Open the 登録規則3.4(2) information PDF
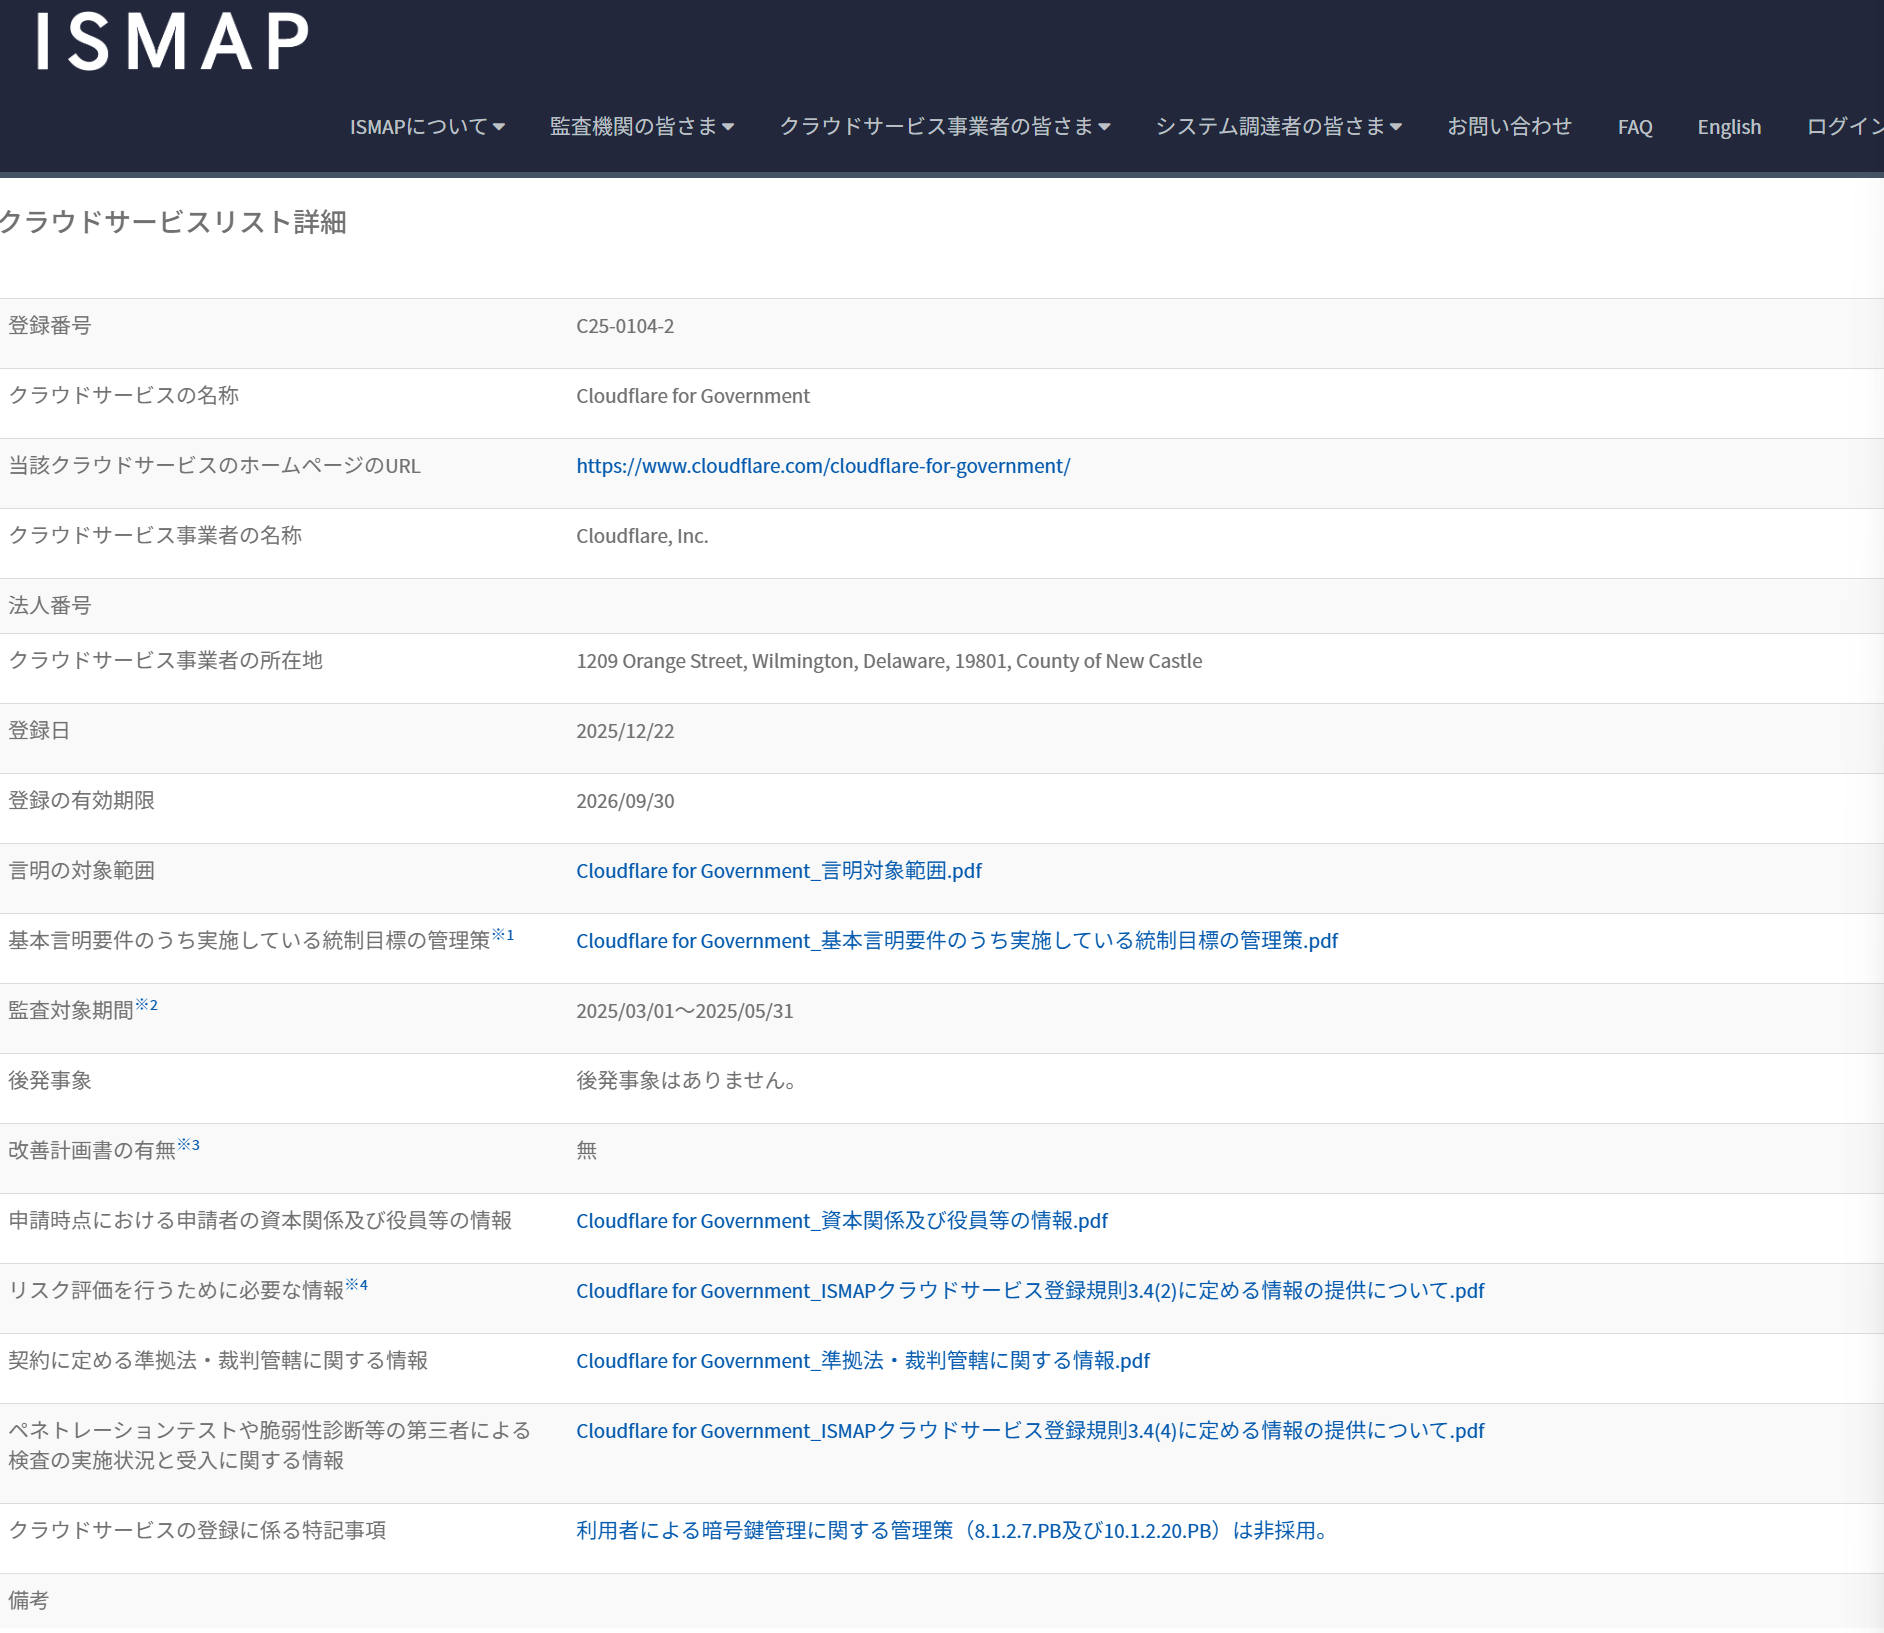The height and width of the screenshot is (1633, 1884). [x=1029, y=1291]
